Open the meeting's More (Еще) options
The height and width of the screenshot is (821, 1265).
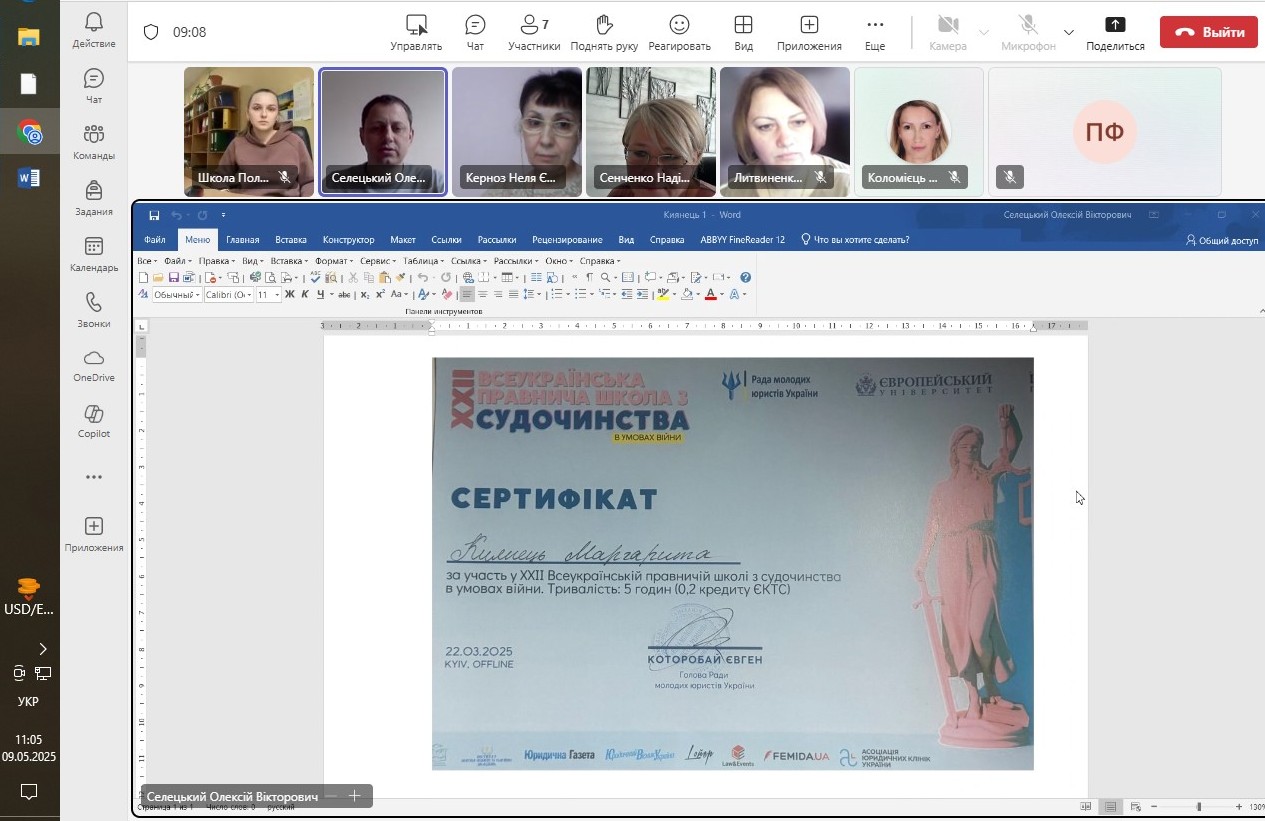875,32
